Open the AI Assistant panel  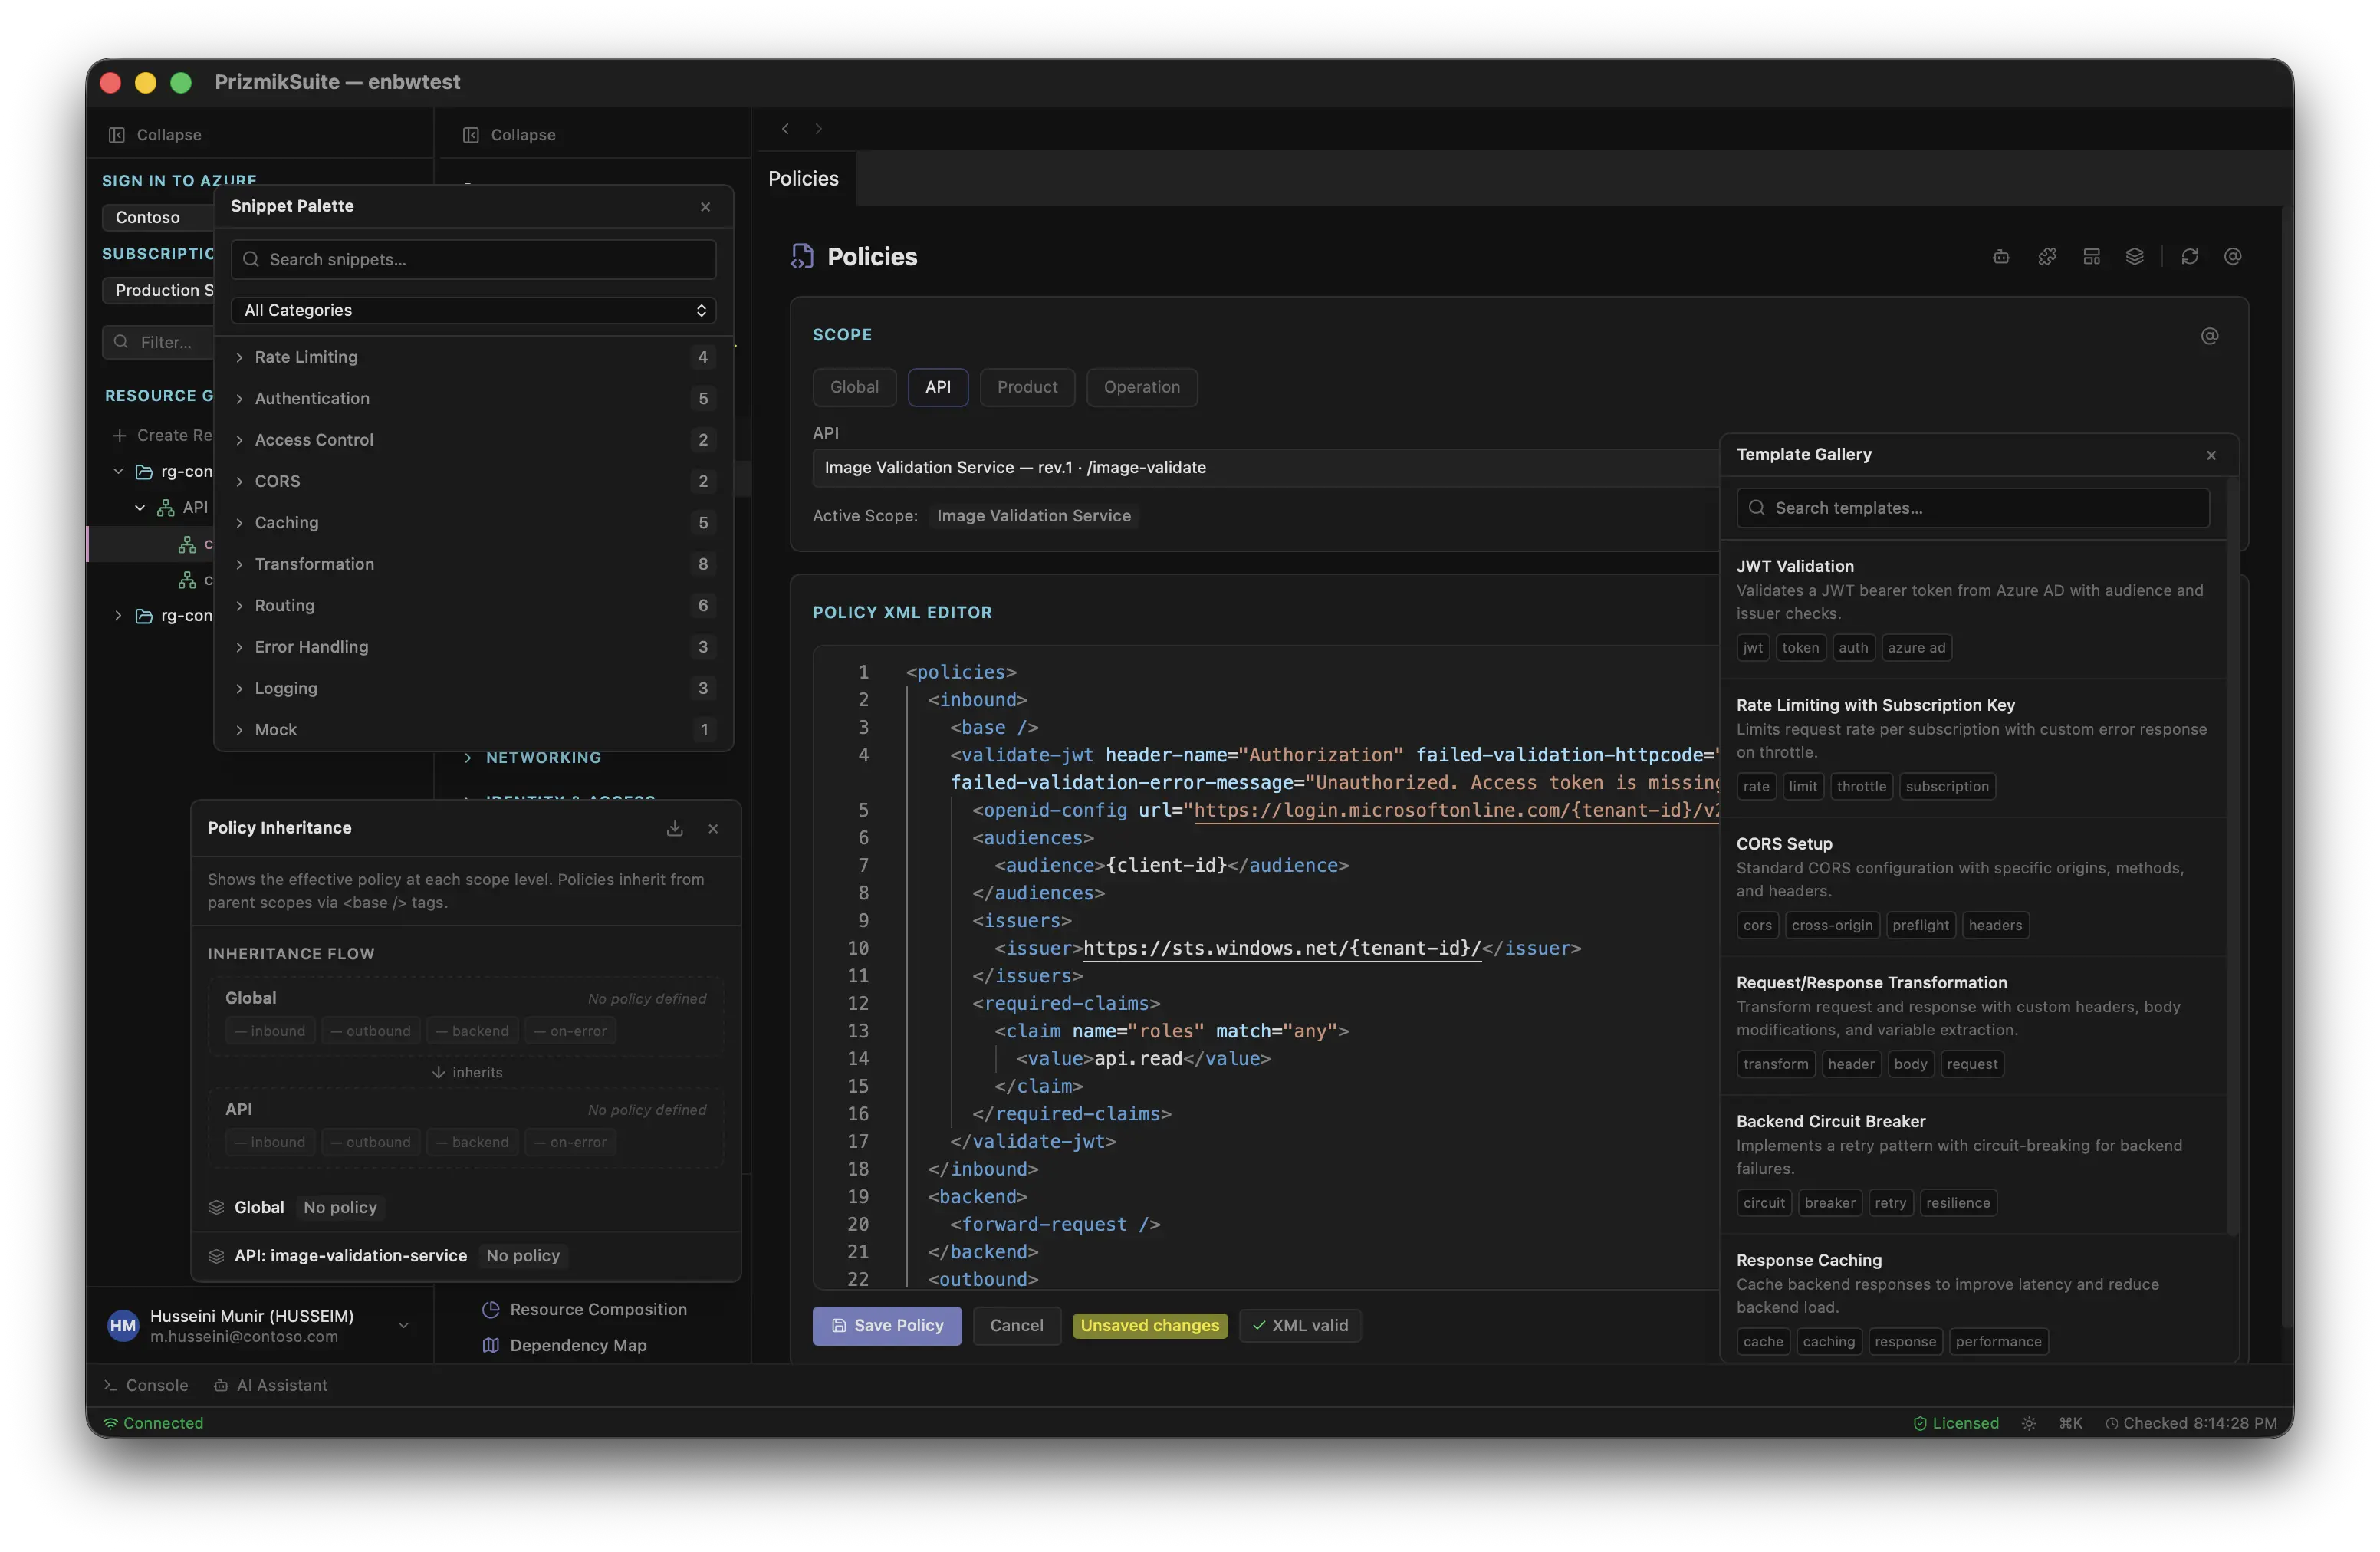click(x=270, y=1385)
